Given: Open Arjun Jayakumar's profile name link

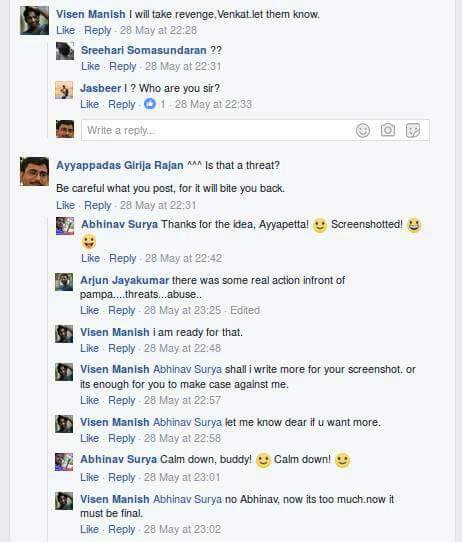Looking at the screenshot, I should [x=124, y=280].
